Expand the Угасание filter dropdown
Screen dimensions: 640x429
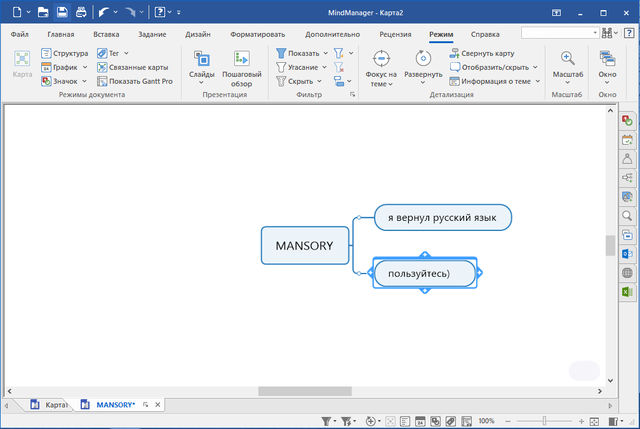(x=324, y=67)
